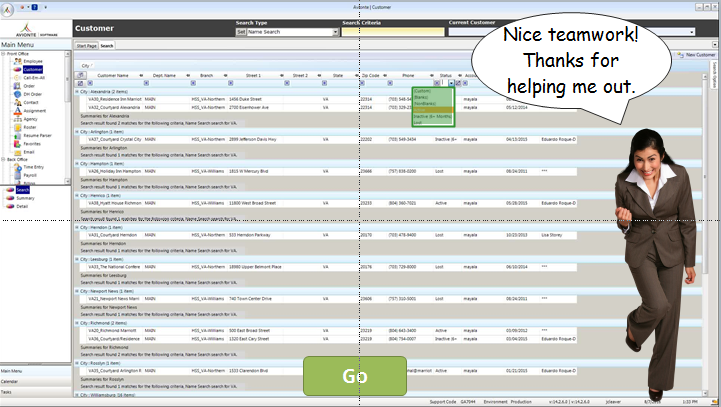Open the Tasks bottom navigation bar
The image size is (721, 407).
point(36,392)
